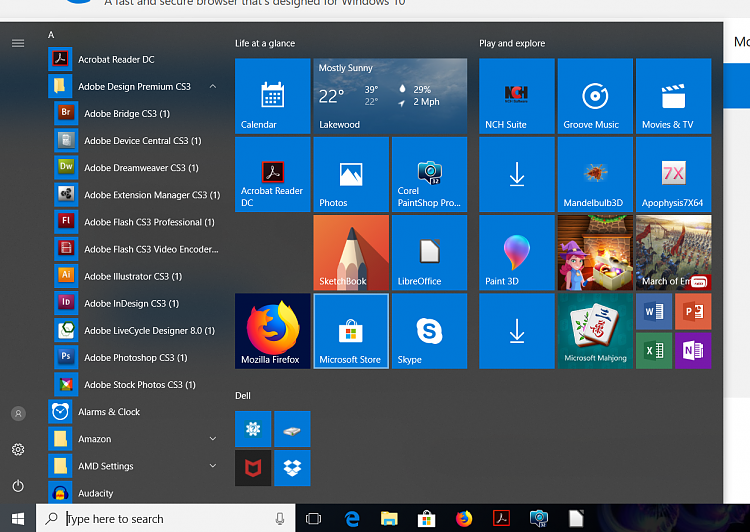Select the Life at a glance group header

click(x=265, y=44)
